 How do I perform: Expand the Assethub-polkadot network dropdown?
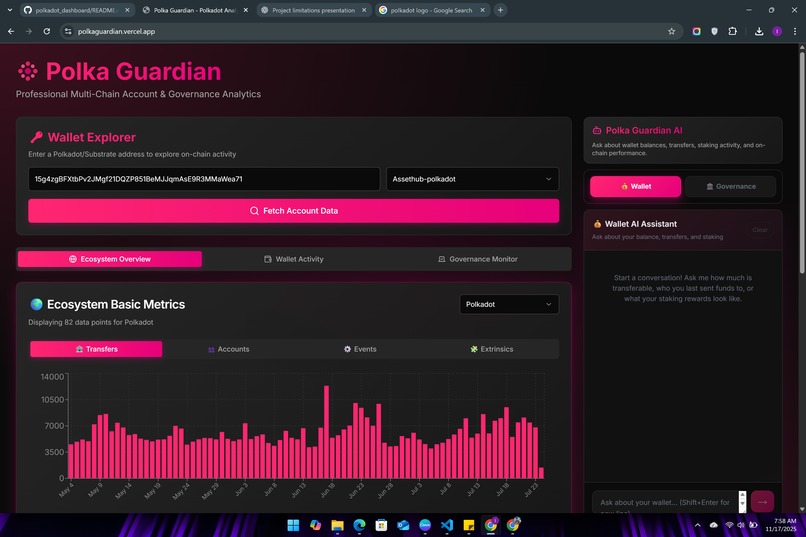point(472,179)
